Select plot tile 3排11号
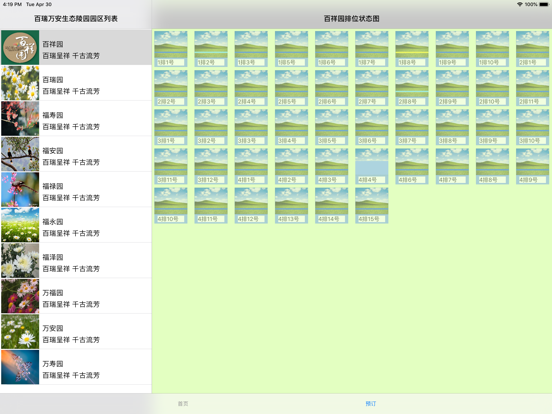This screenshot has height=414, width=552. [171, 166]
